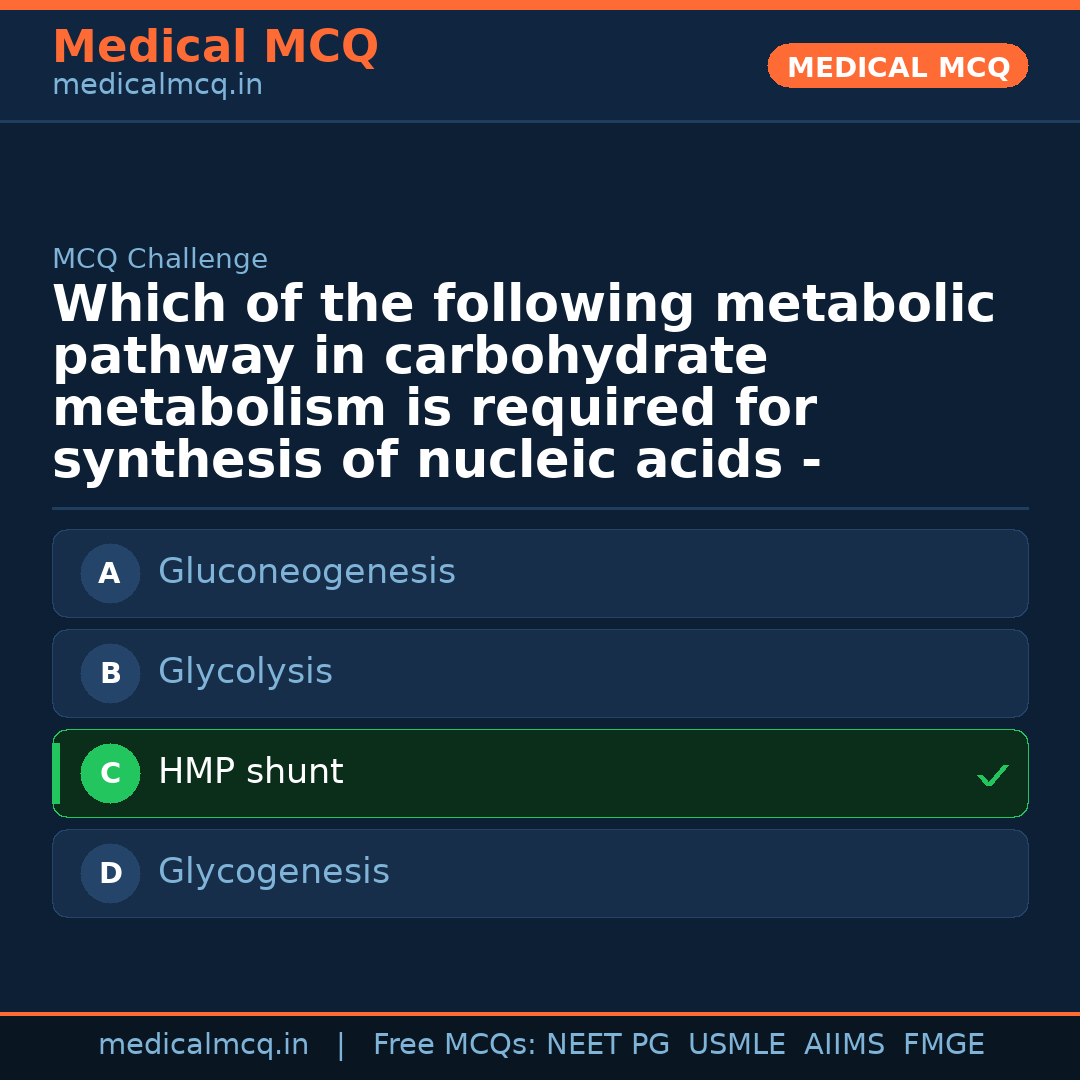This screenshot has height=1080, width=1080.
Task: Click the USMLE footer text
Action: pyautogui.click(x=736, y=1045)
